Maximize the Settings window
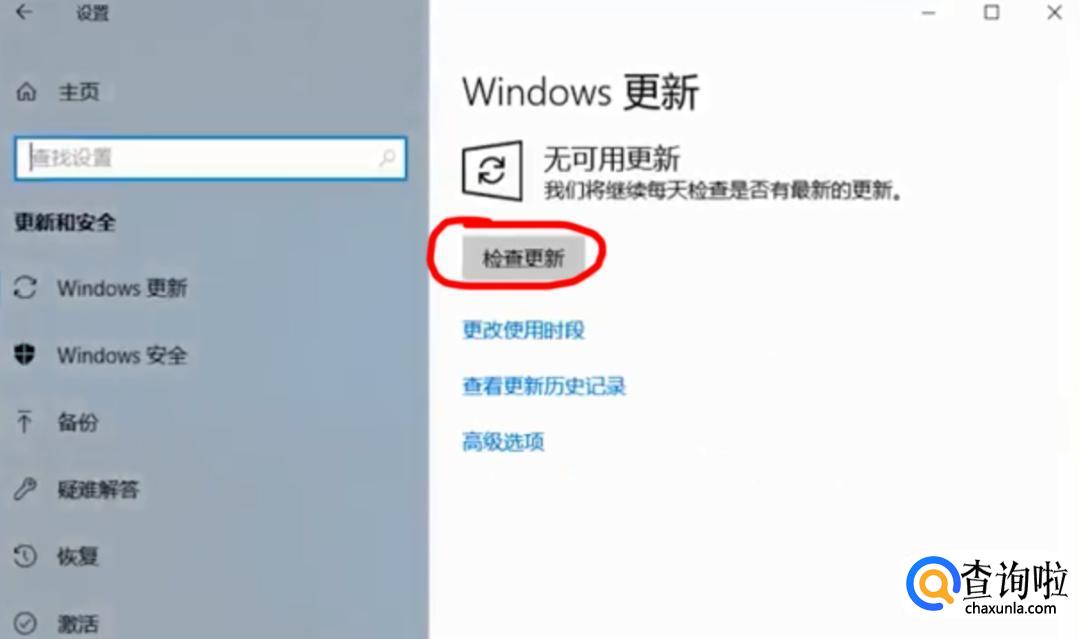This screenshot has height=639, width=1080. [x=991, y=12]
